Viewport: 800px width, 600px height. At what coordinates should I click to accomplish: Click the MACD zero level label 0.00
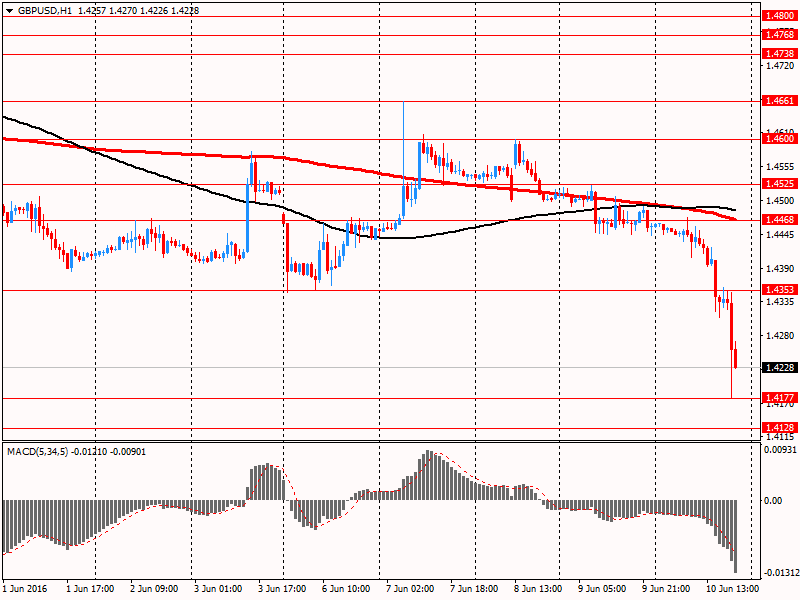773,501
